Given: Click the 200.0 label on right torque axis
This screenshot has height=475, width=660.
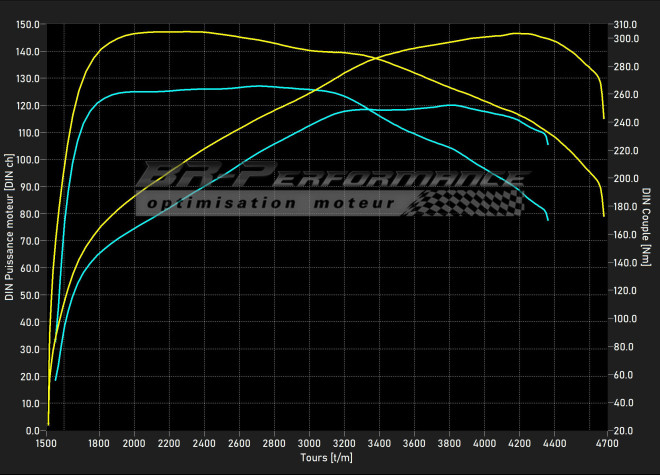Looking at the screenshot, I should click(x=625, y=179).
